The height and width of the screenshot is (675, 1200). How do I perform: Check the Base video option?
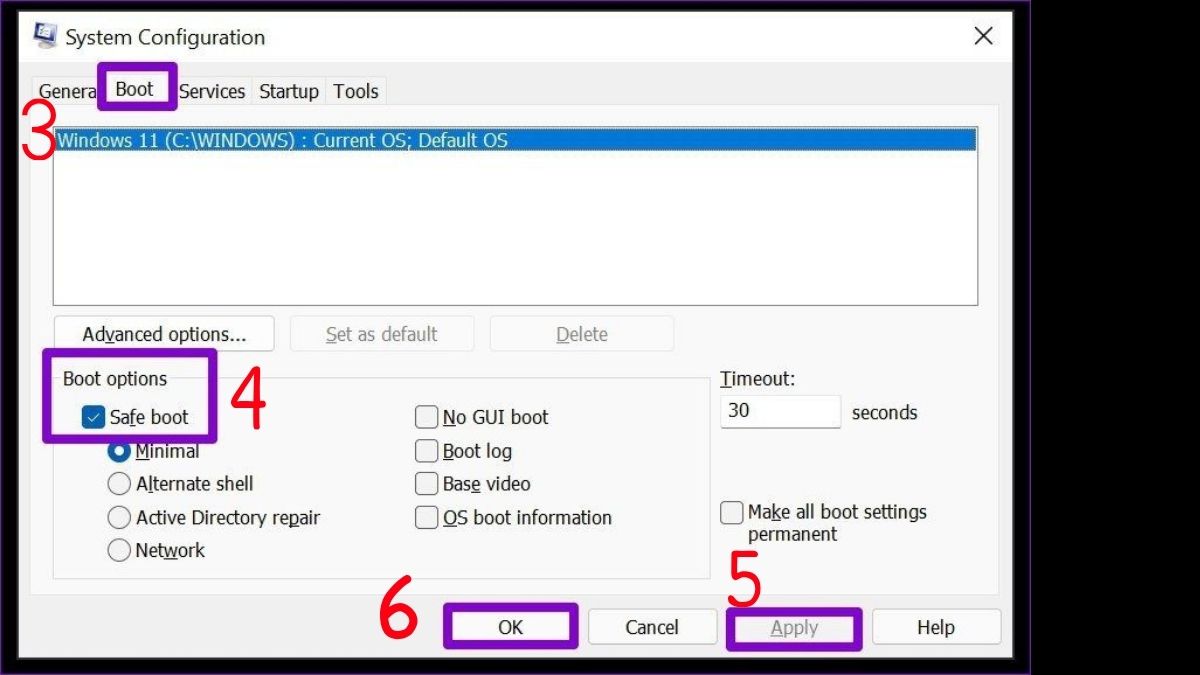coord(426,484)
